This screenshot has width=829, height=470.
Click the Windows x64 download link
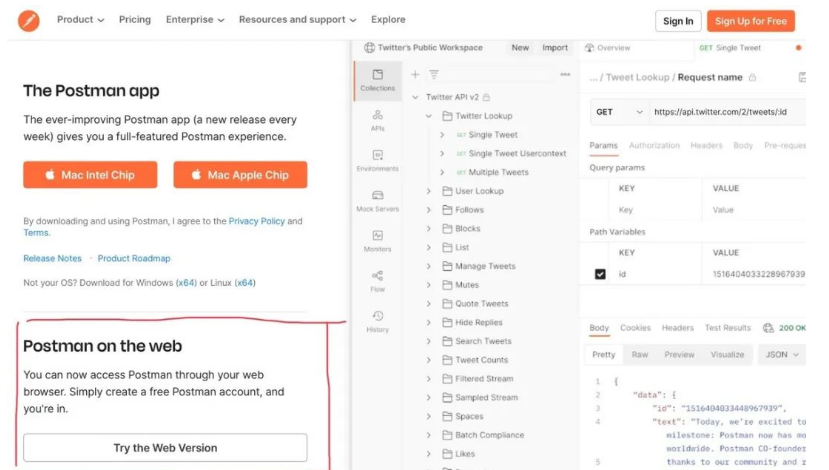[x=186, y=283]
